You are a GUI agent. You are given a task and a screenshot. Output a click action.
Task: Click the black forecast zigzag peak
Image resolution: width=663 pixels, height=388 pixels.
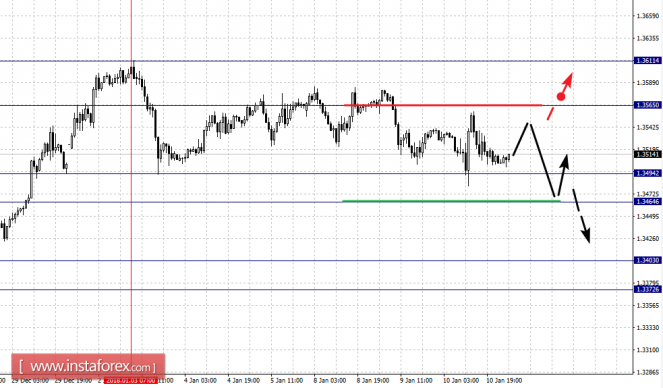tap(528, 123)
